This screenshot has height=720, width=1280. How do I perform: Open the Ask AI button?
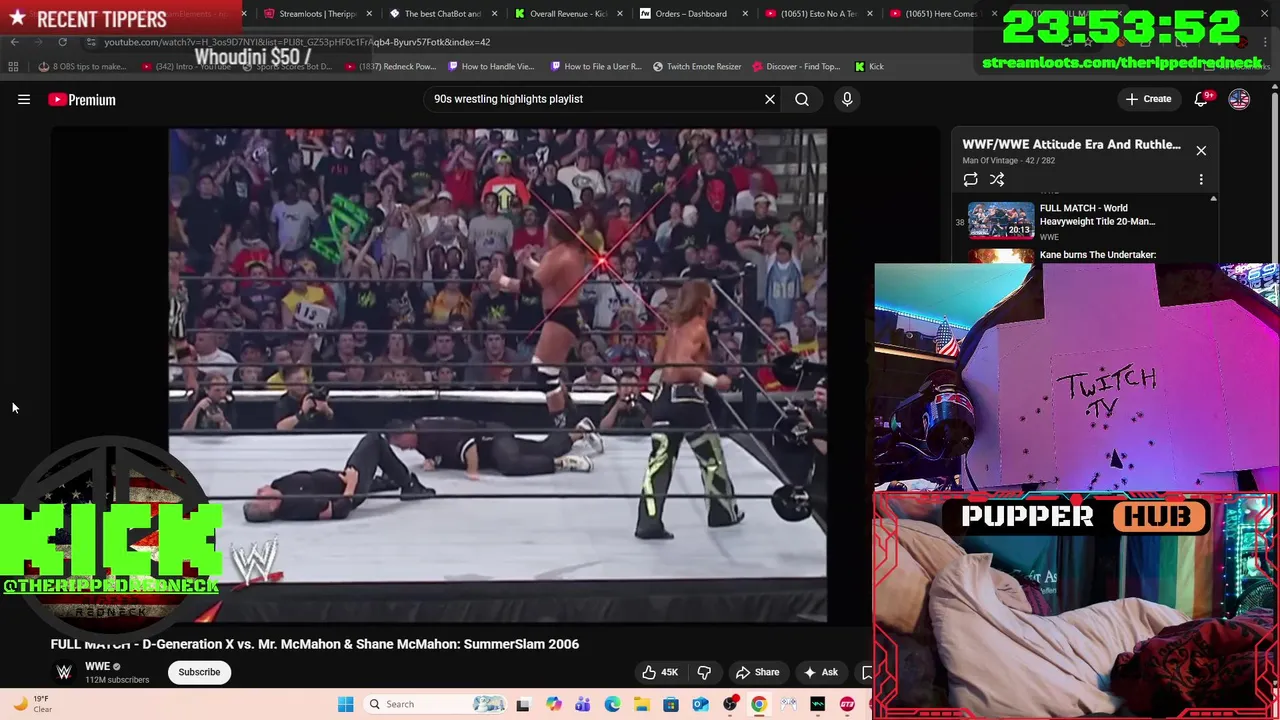(820, 672)
